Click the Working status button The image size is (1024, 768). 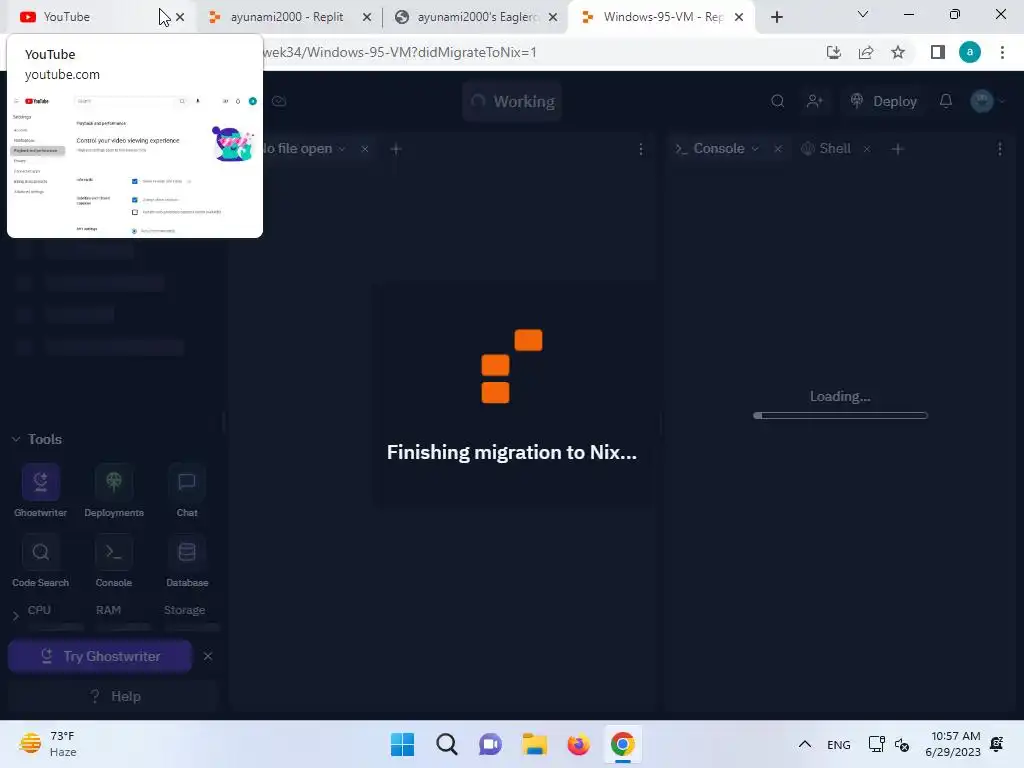click(x=513, y=101)
